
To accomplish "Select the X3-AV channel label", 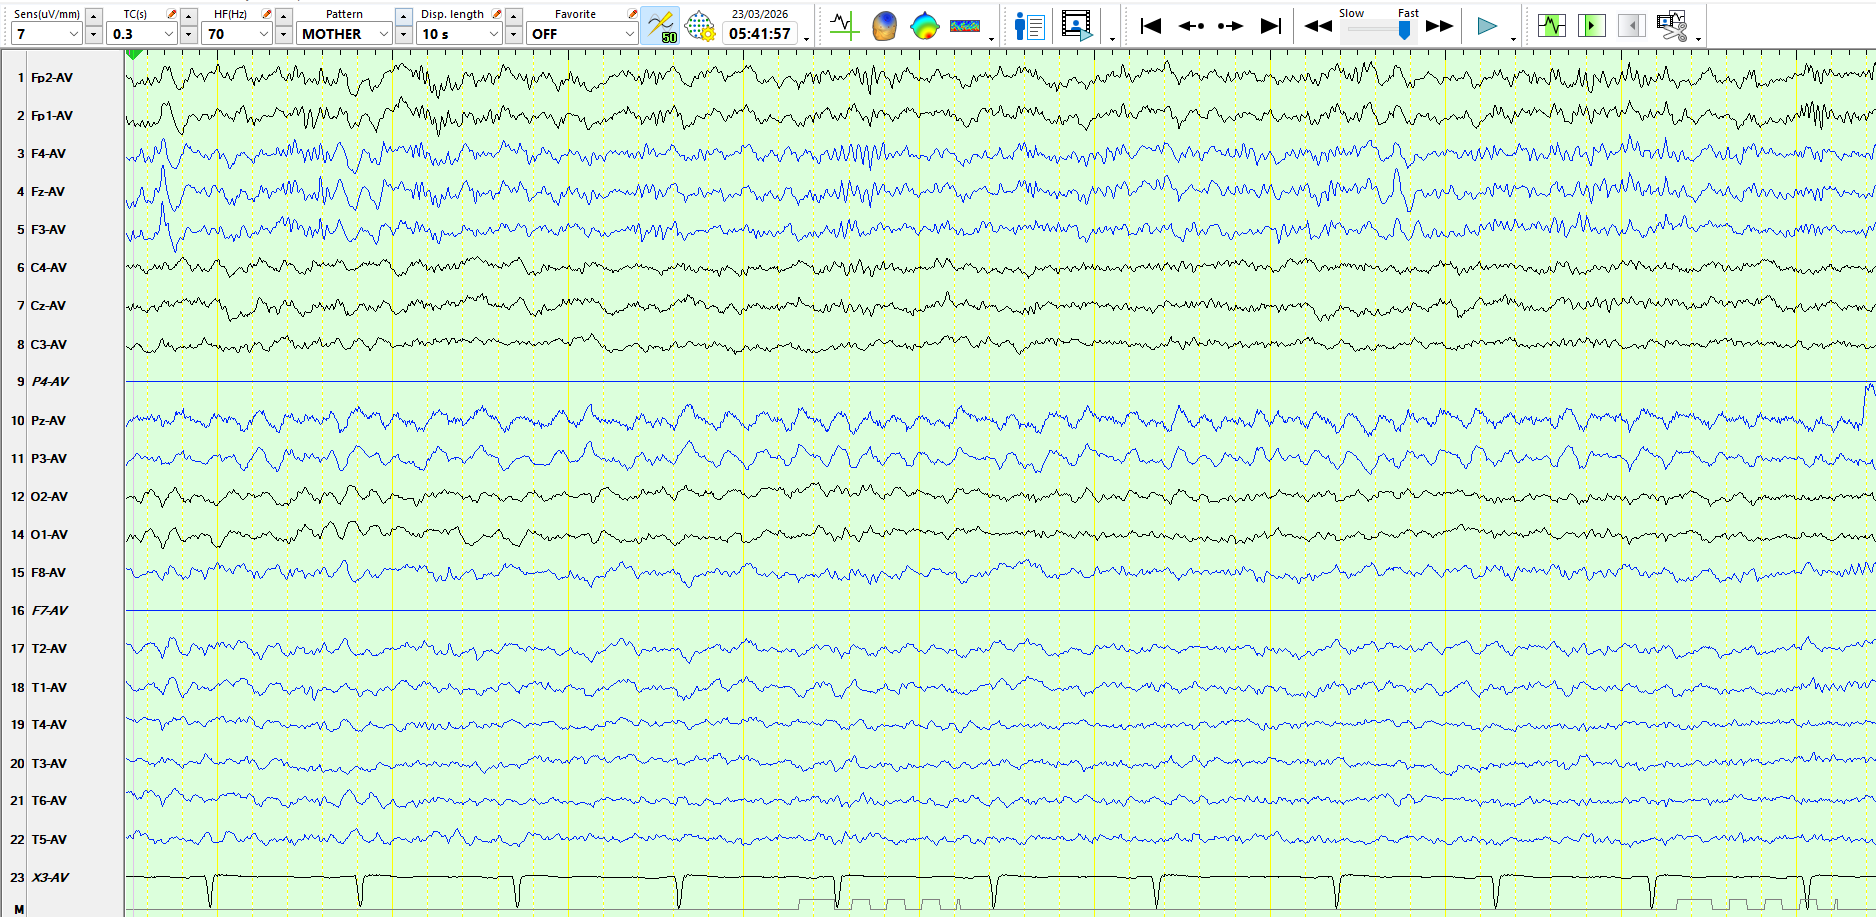I will point(50,877).
